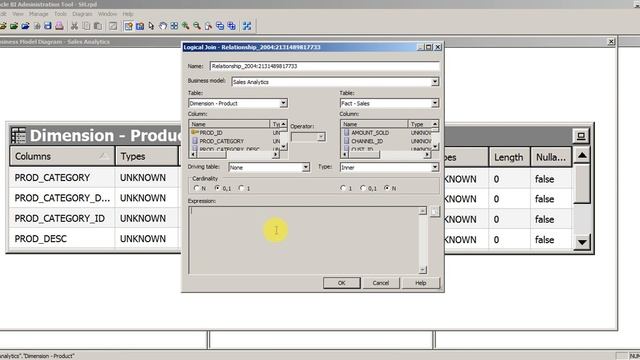Image resolution: width=640 pixels, height=360 pixels.
Task: Open the Diagram menu
Action: tap(82, 14)
